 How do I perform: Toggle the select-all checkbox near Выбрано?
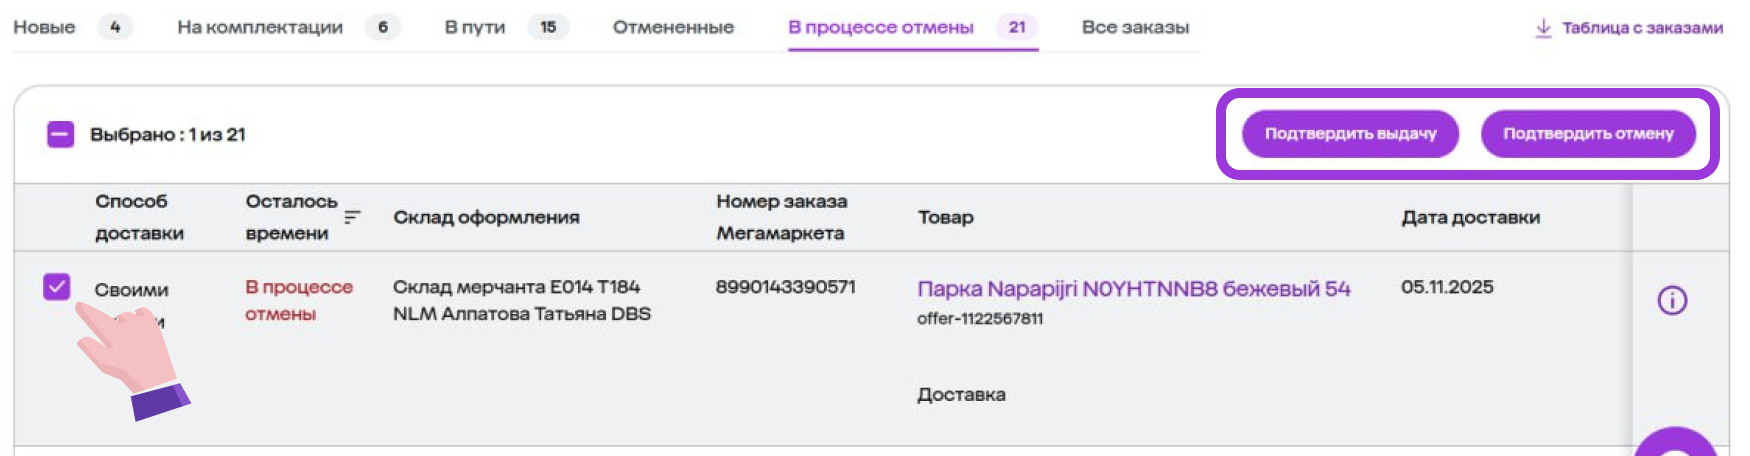pyautogui.click(x=61, y=134)
